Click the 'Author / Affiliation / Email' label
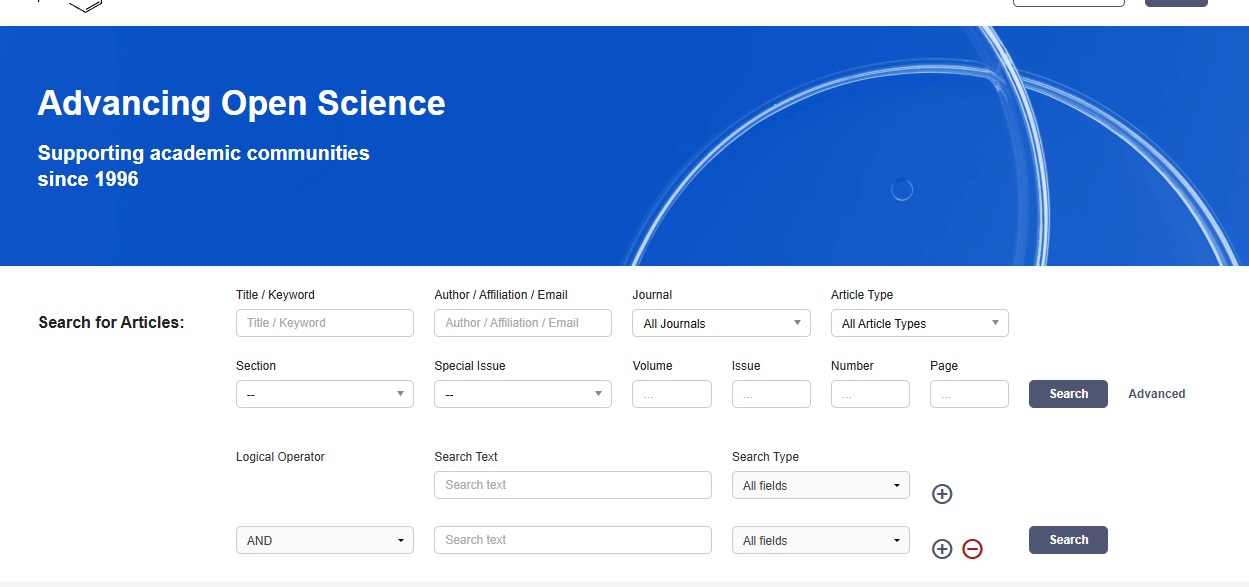The image size is (1249, 587). tap(501, 295)
